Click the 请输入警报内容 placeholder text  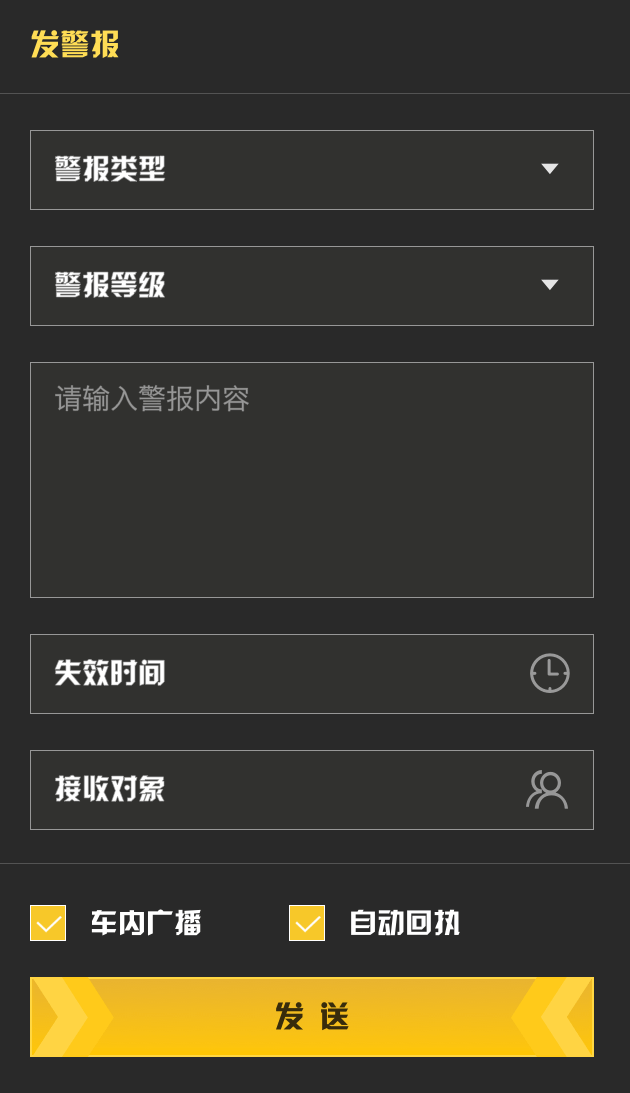click(x=152, y=399)
